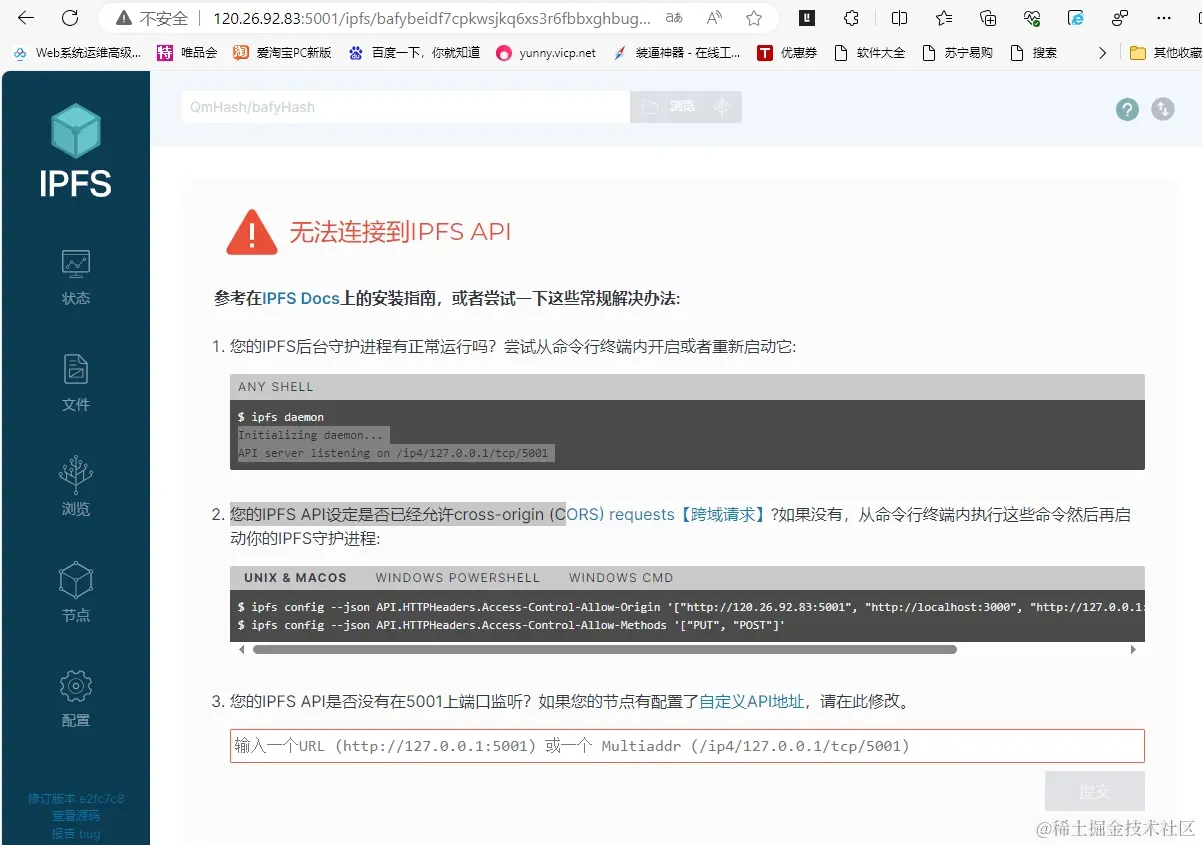Click the browser address bar URL
The height and width of the screenshot is (845, 1202).
pyautogui.click(x=431, y=18)
